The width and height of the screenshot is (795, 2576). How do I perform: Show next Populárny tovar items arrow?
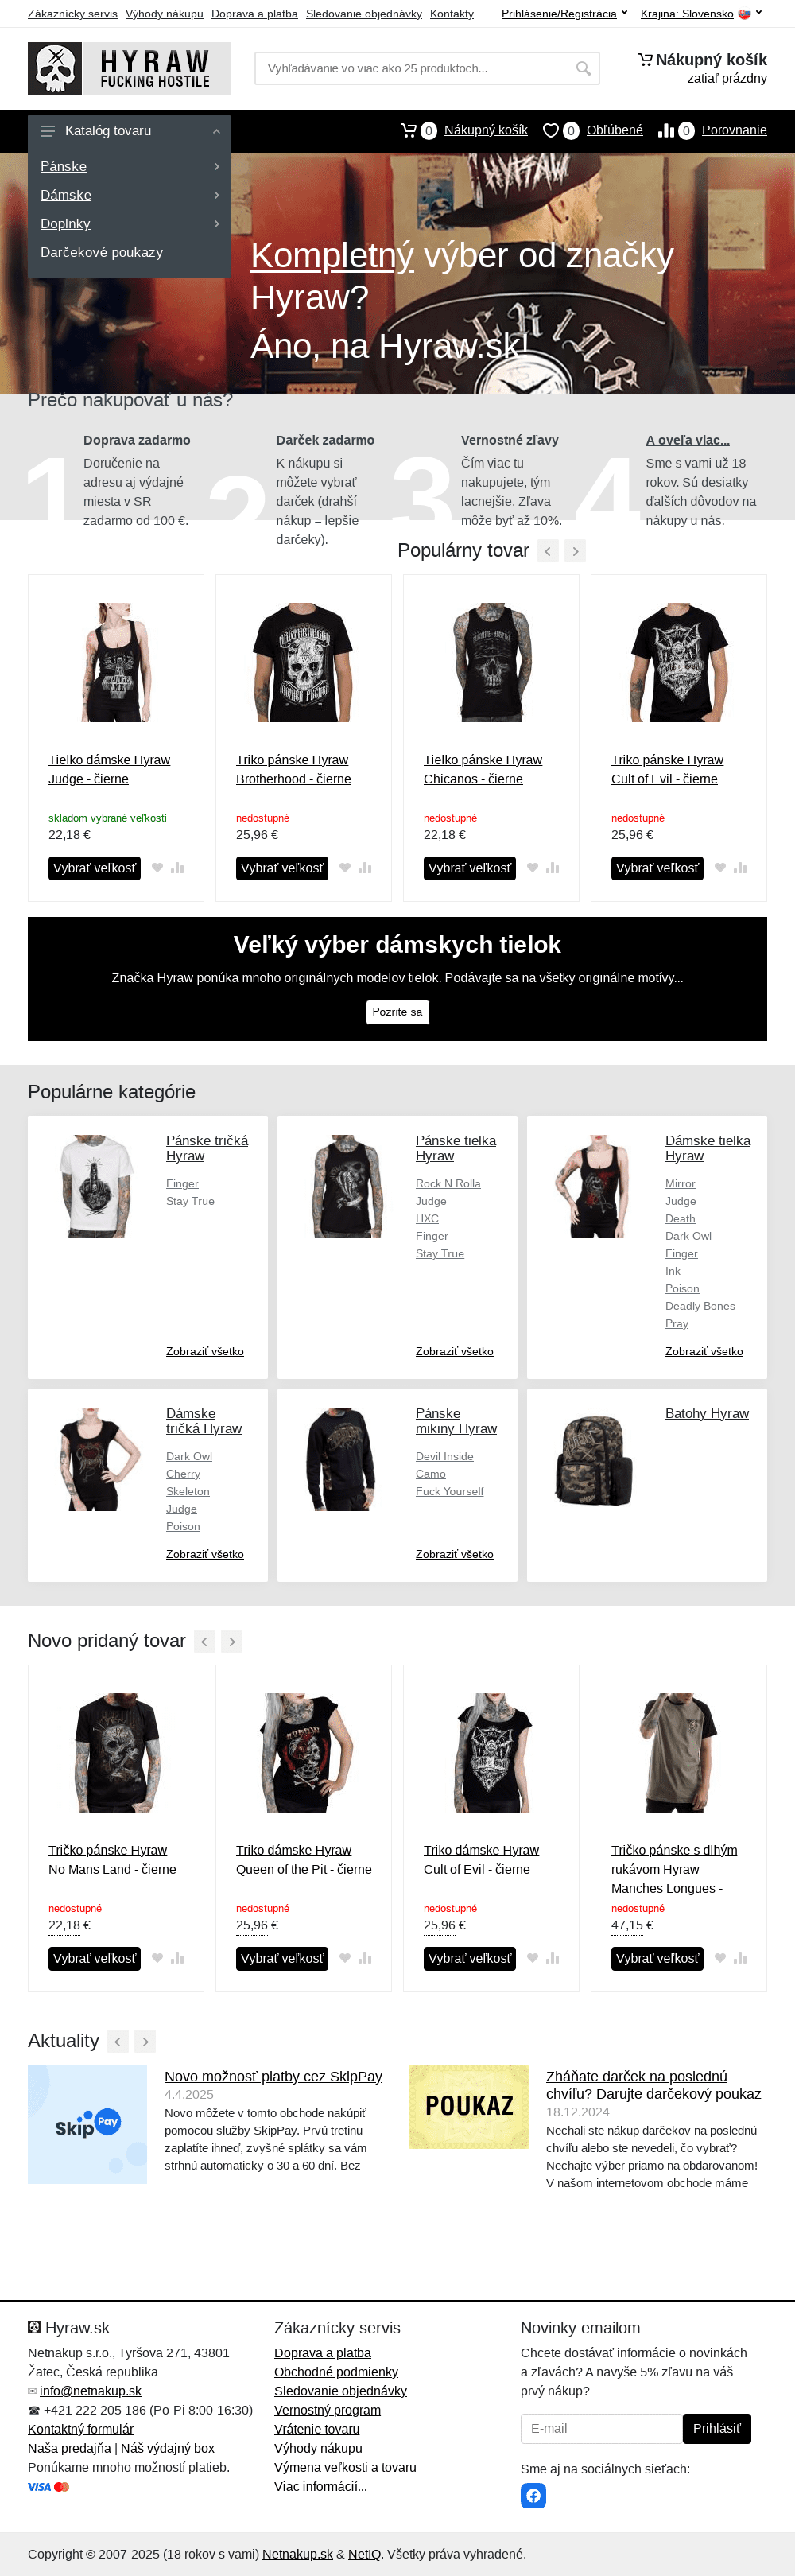[x=575, y=551]
